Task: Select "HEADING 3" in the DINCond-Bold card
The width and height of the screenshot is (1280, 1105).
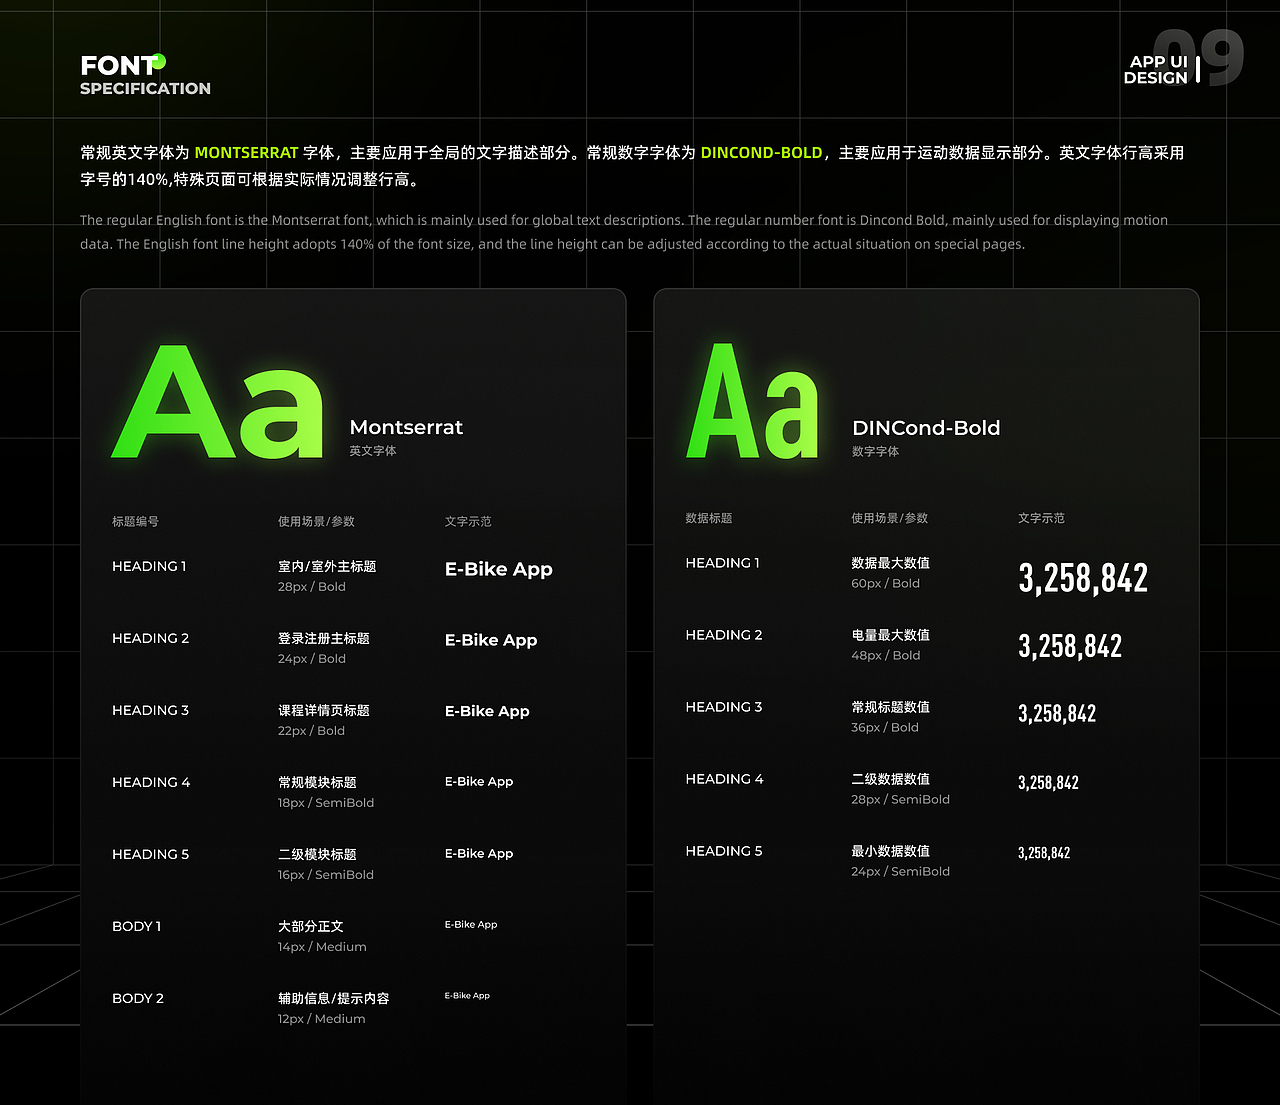Action: [724, 707]
